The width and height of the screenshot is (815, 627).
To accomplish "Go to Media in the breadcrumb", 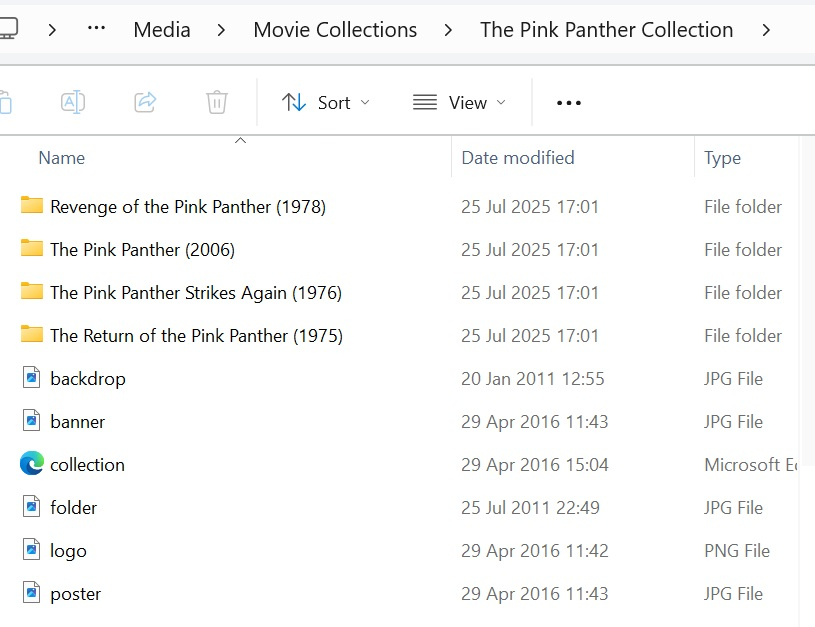I will (162, 30).
